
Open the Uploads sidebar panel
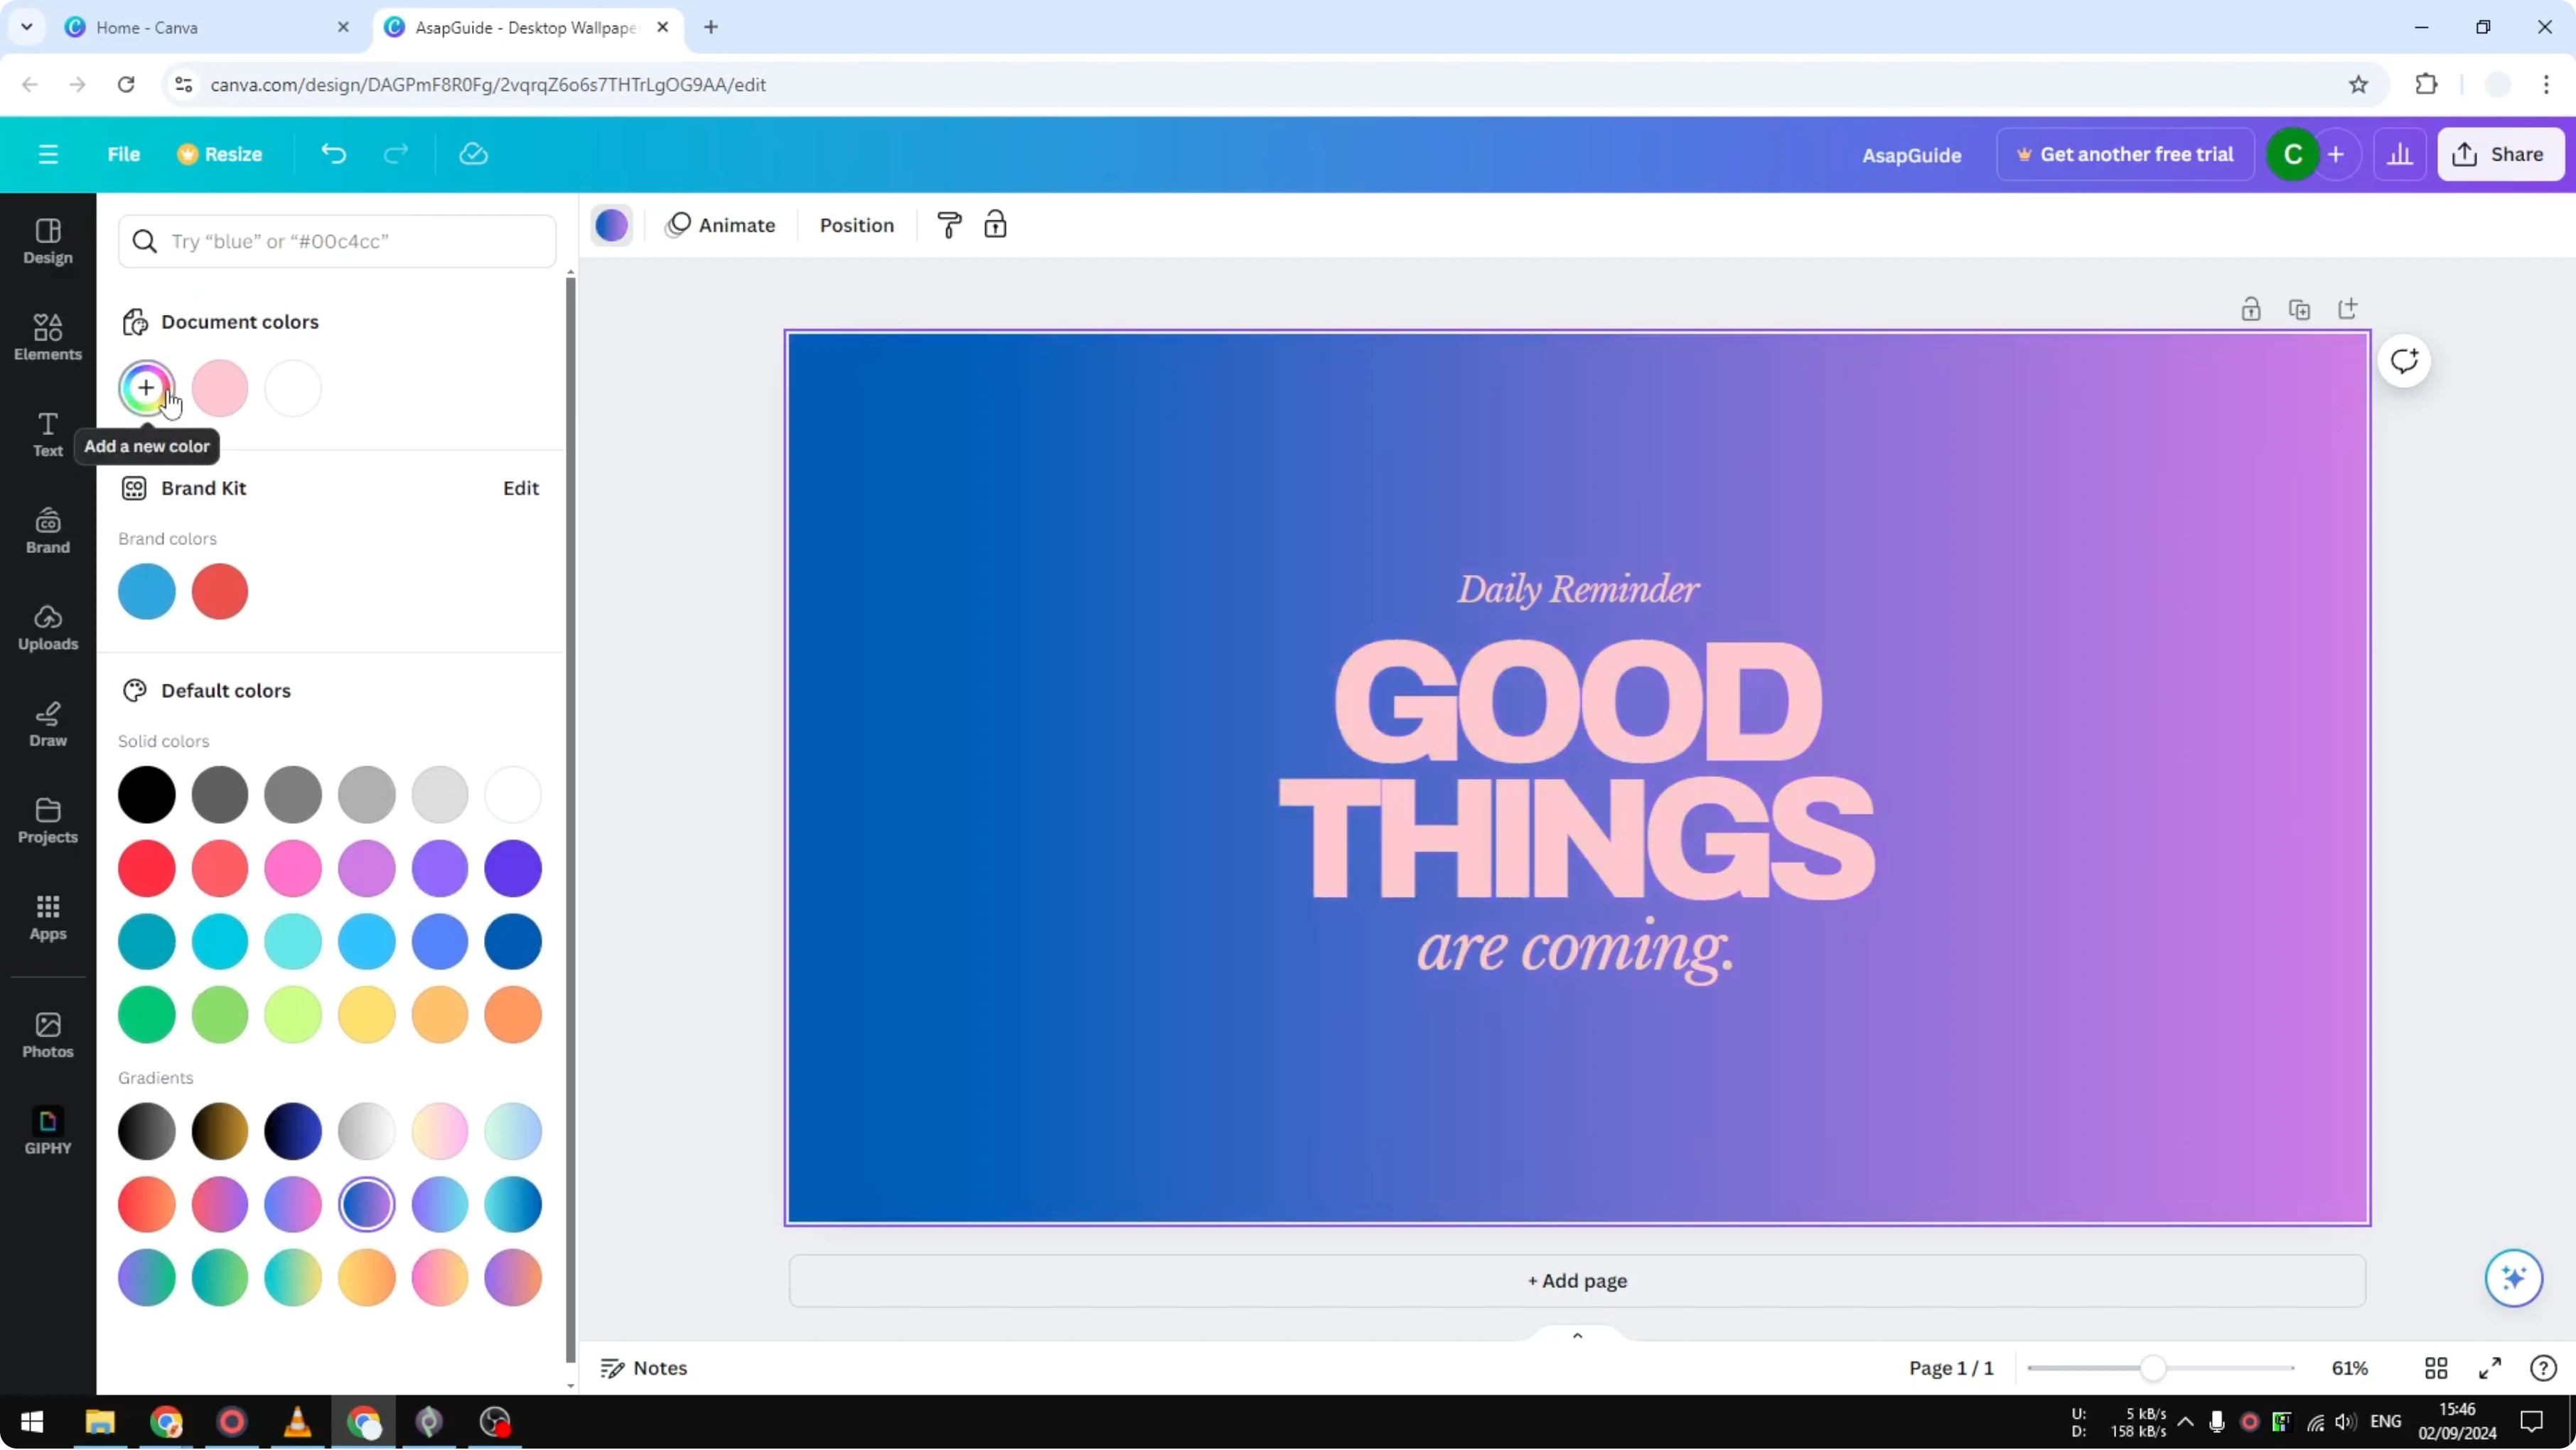pyautogui.click(x=48, y=627)
